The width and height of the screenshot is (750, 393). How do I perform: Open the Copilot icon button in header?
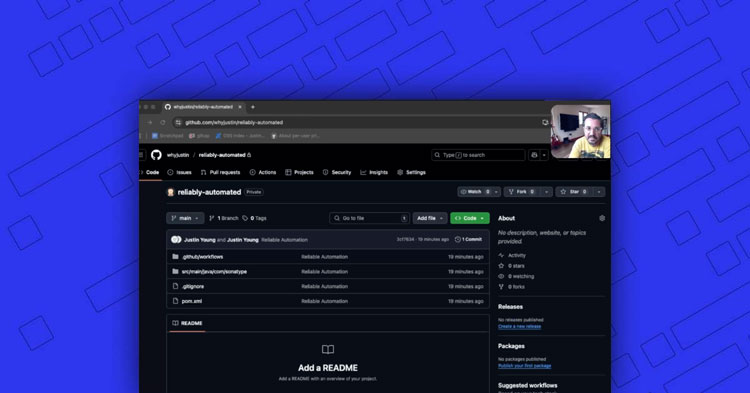(x=534, y=155)
